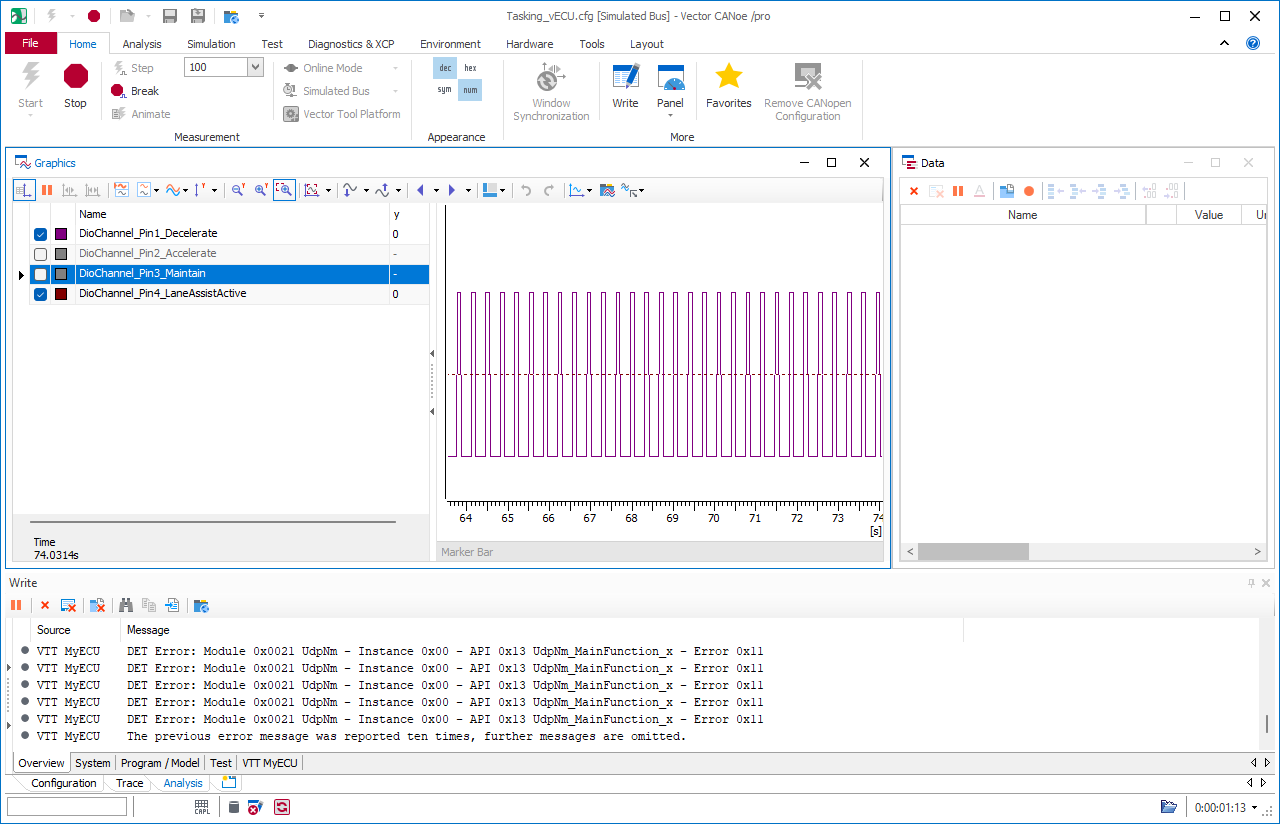
Task: Open the Diagnostics & XCP ribbon tab
Action: pyautogui.click(x=351, y=44)
